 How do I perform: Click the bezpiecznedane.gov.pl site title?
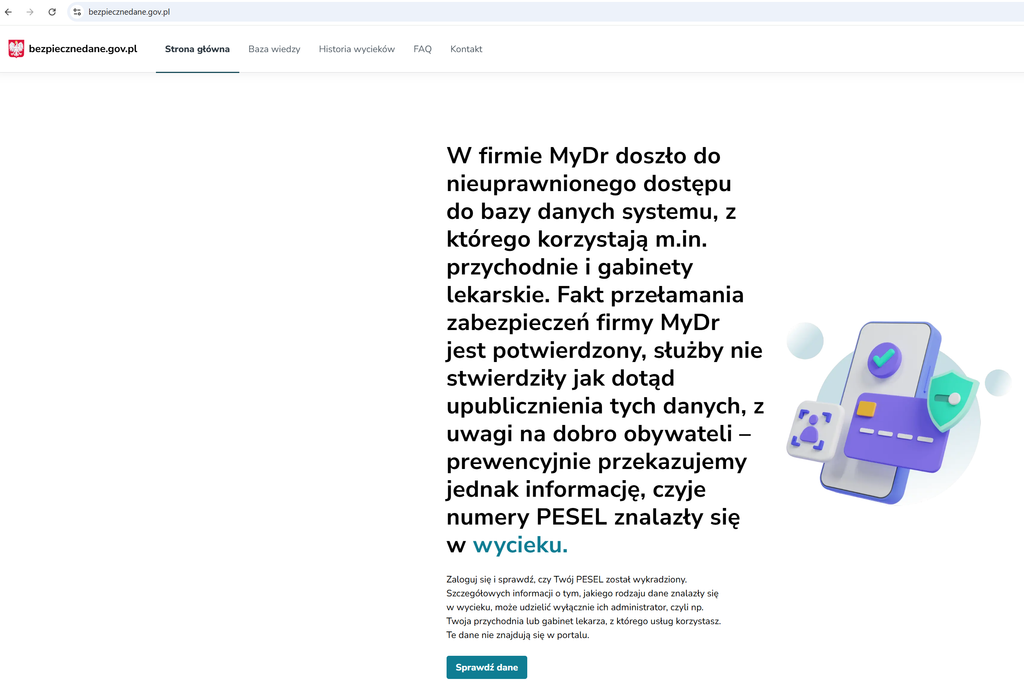83,49
